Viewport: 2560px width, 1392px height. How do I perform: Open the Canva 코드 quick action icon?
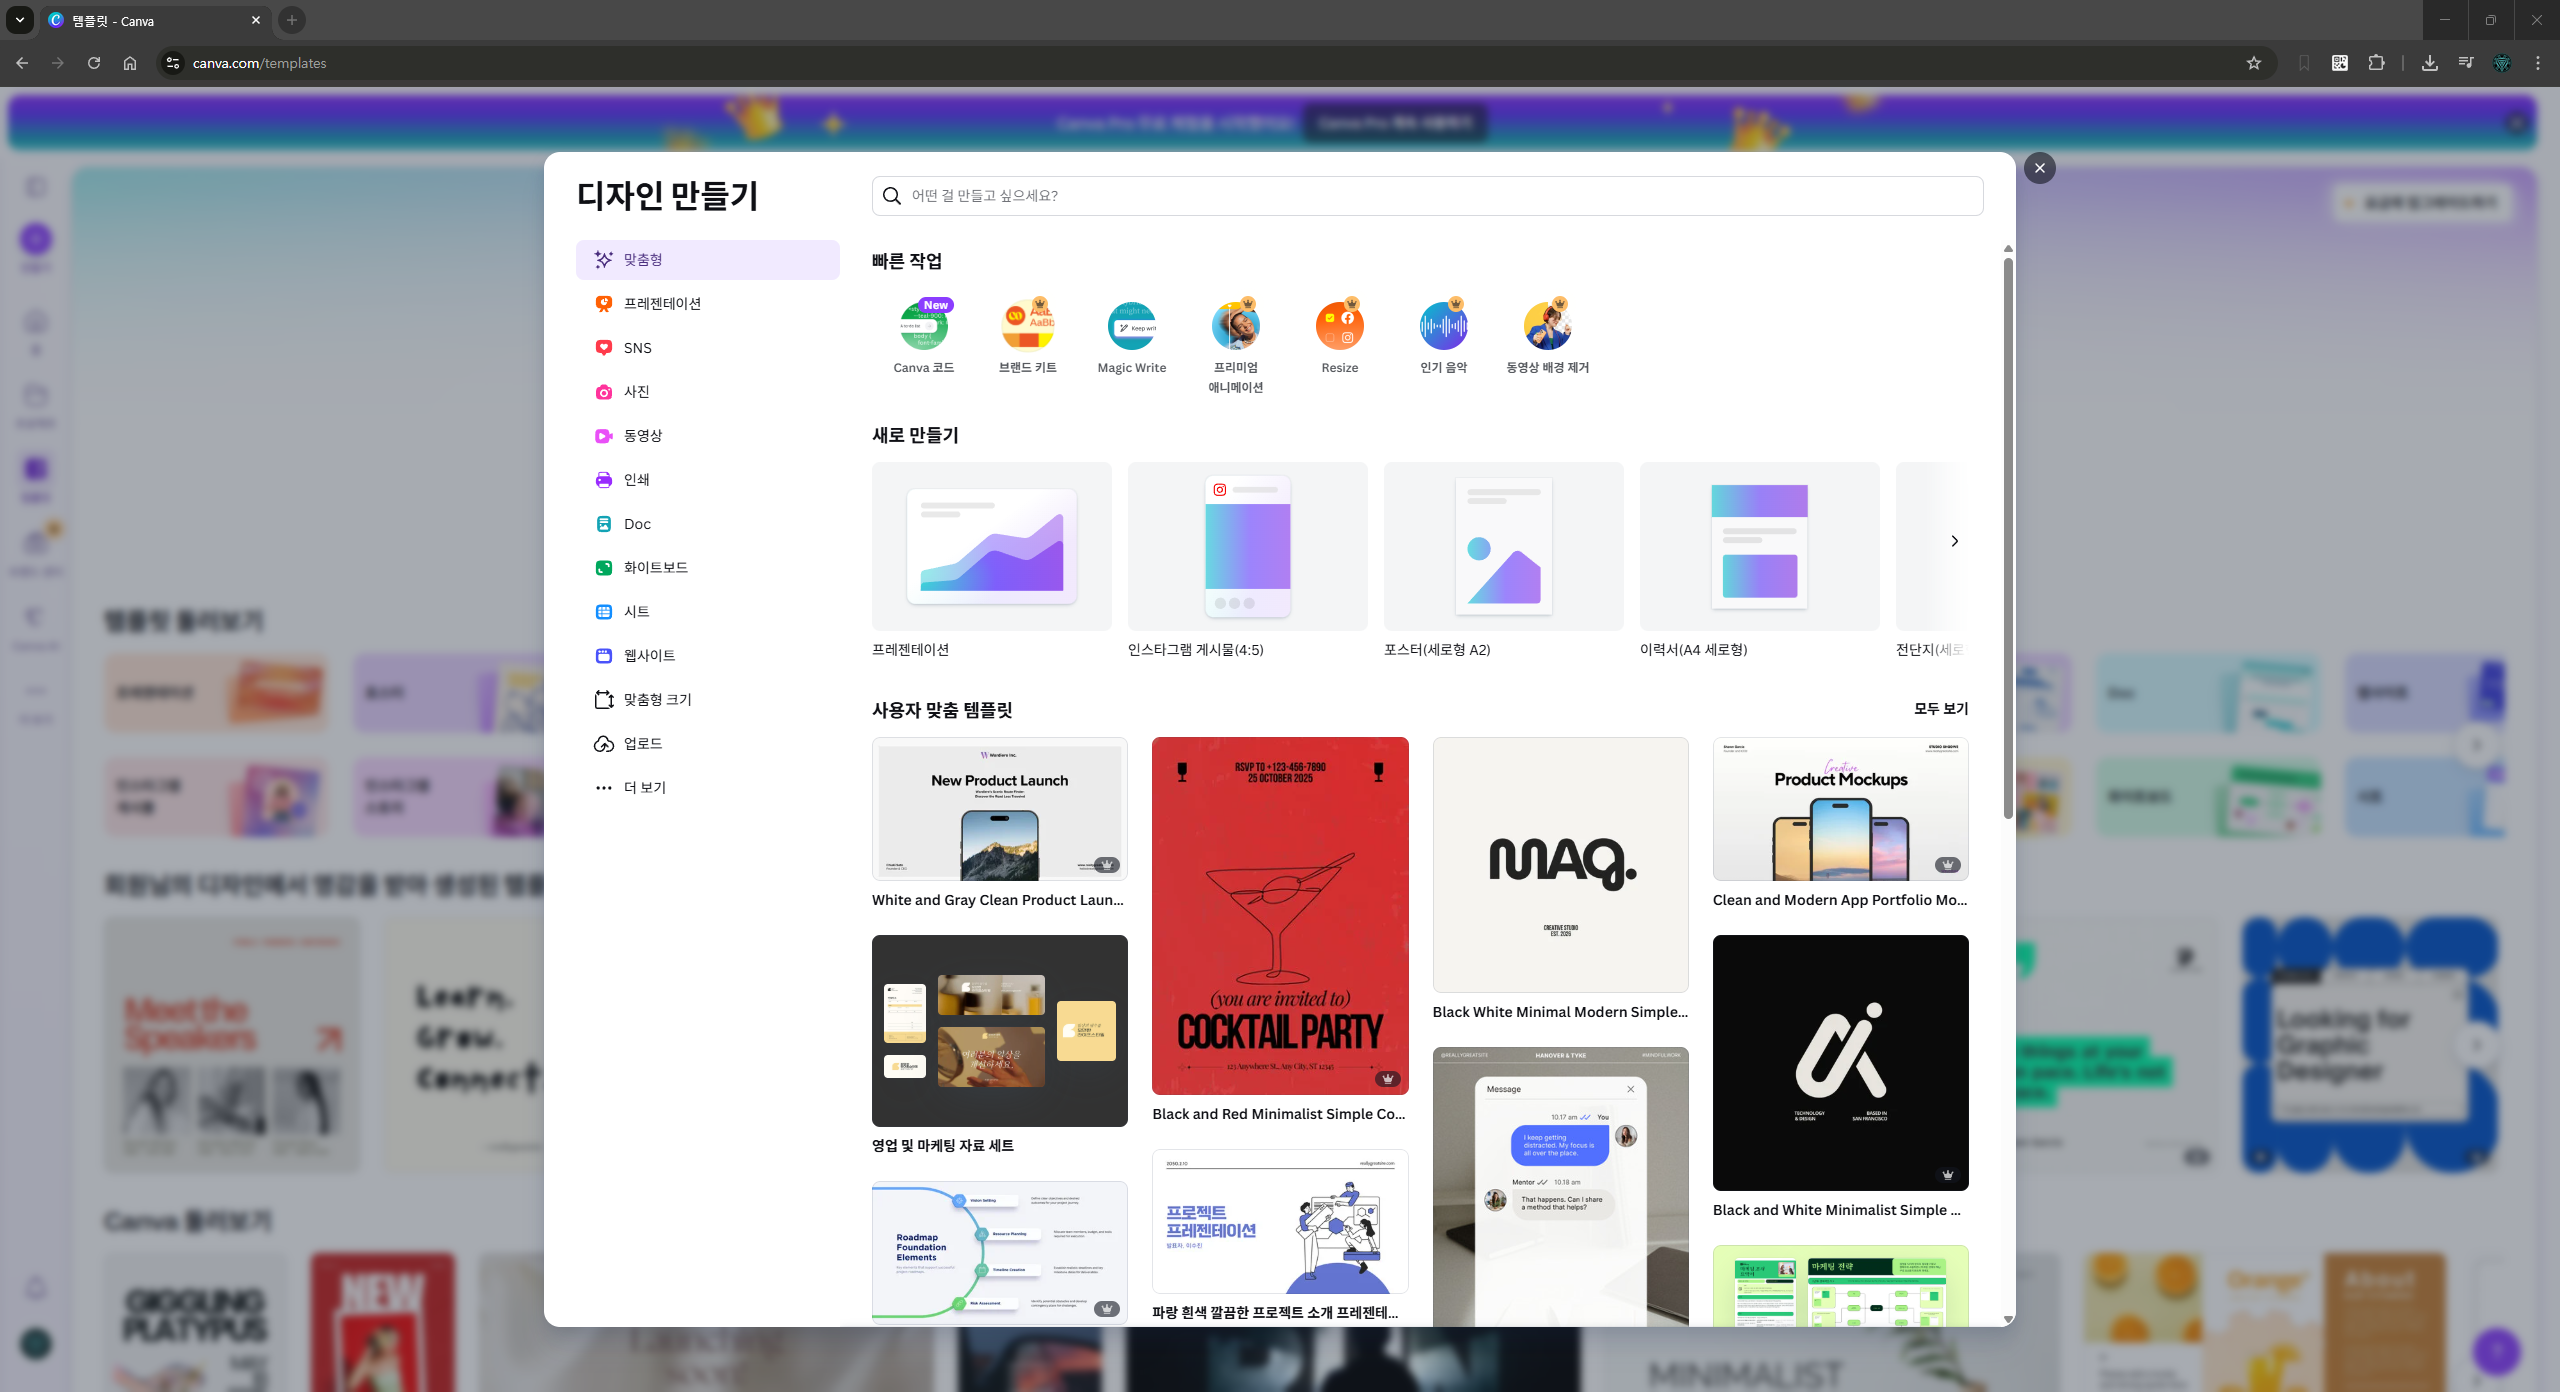click(x=923, y=326)
